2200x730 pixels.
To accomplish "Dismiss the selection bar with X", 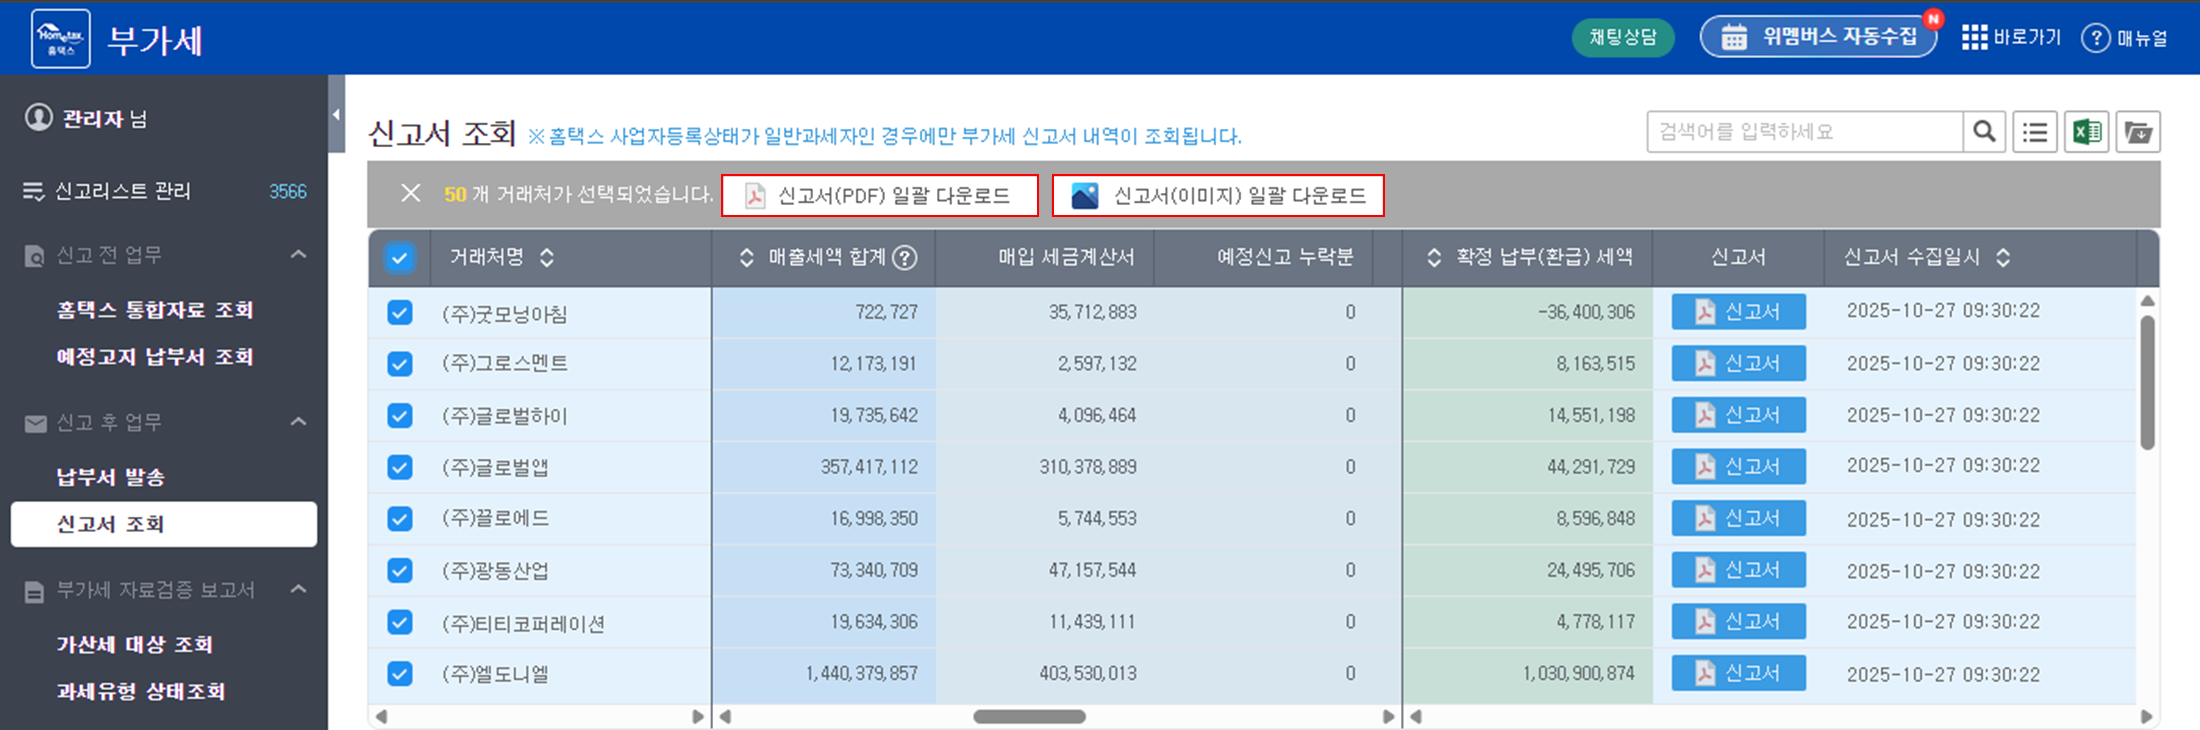I will tap(410, 193).
